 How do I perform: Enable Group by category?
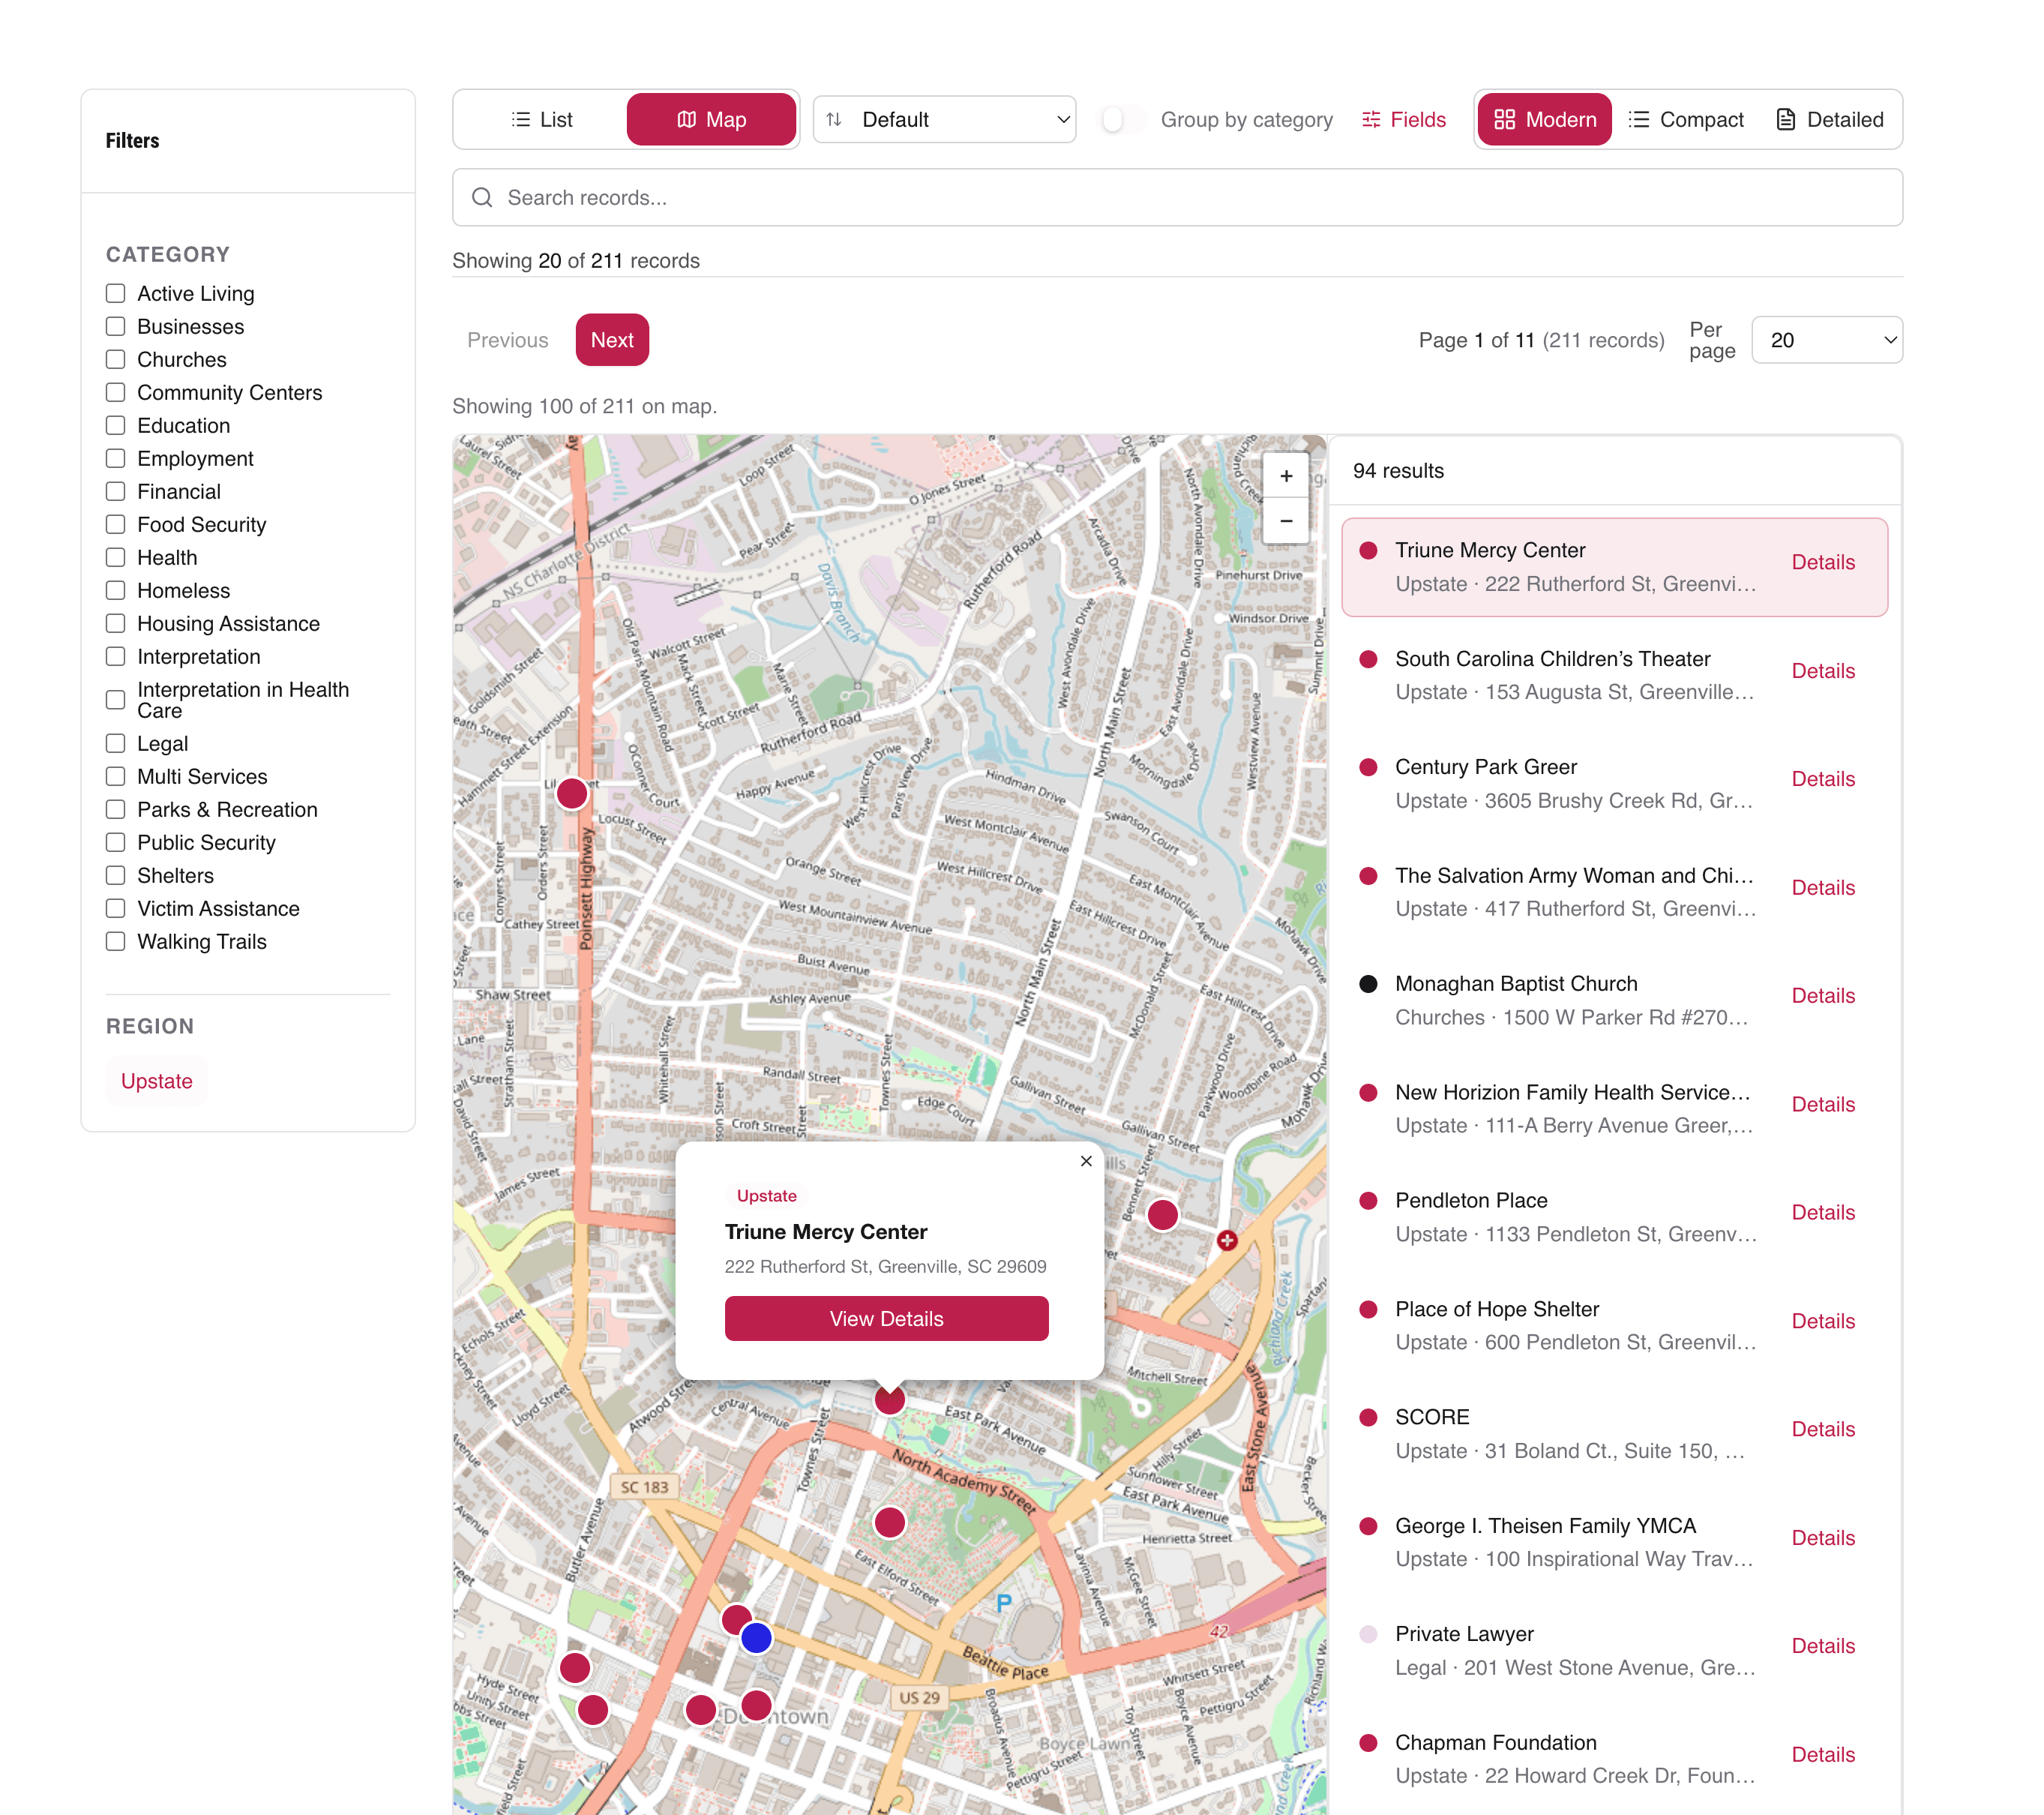click(1120, 119)
